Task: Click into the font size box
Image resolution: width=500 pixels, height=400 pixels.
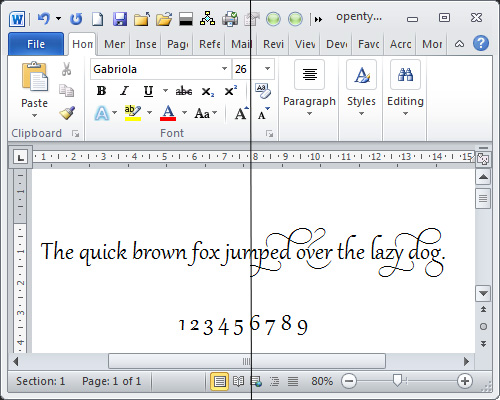Action: tap(247, 69)
